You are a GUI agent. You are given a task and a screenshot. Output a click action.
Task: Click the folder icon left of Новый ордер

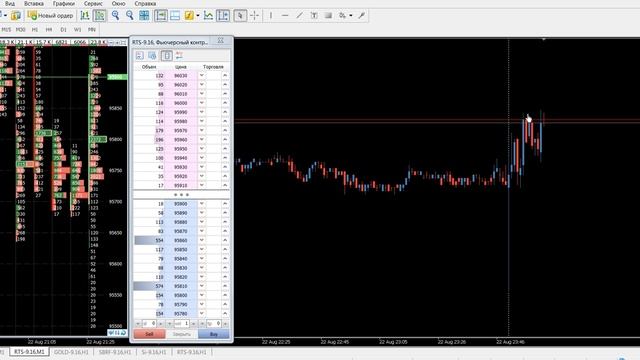point(16,16)
